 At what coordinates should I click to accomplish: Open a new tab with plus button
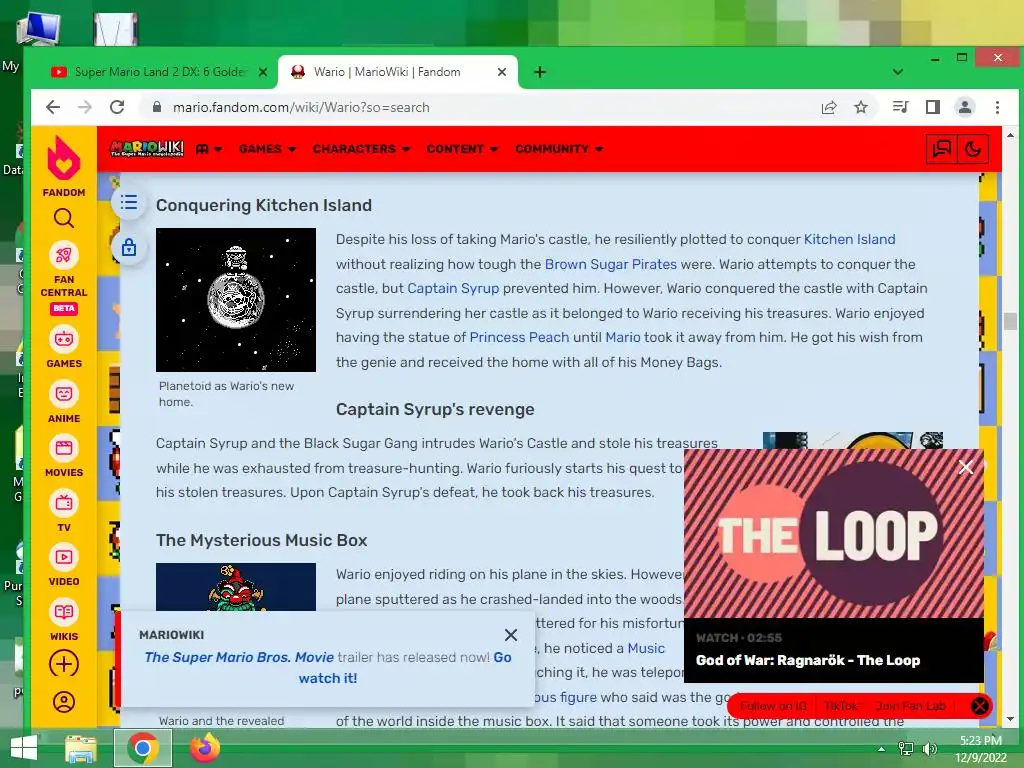pyautogui.click(x=539, y=72)
